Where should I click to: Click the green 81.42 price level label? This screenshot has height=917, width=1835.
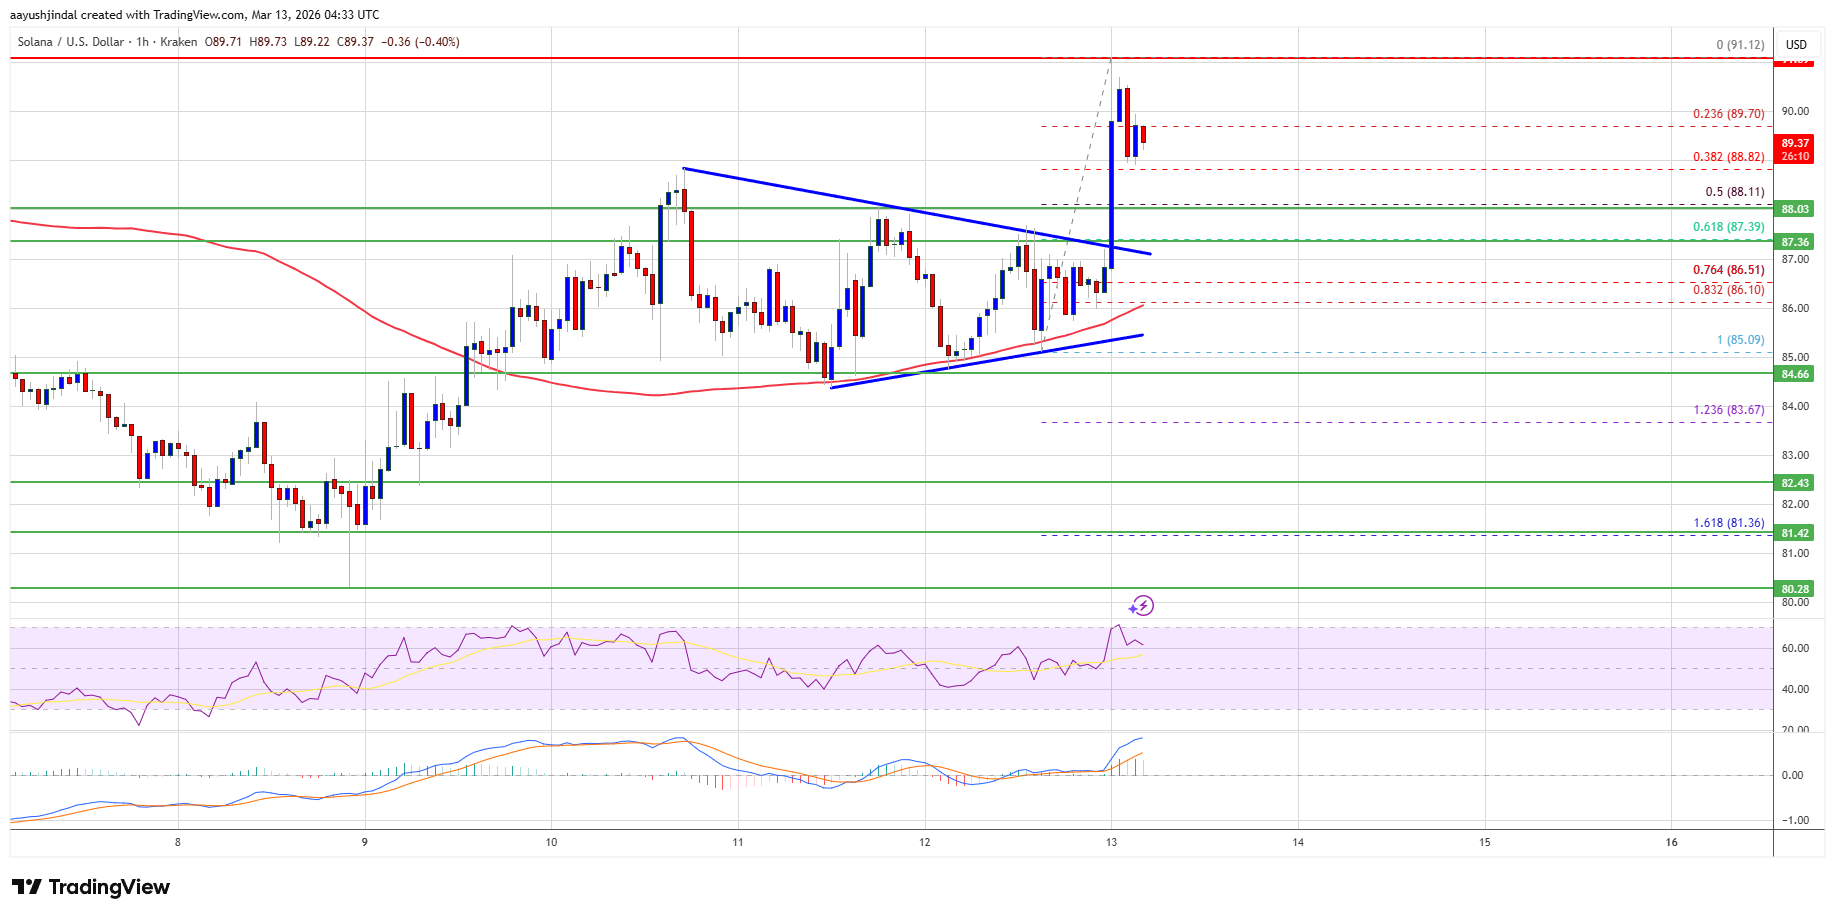pyautogui.click(x=1794, y=533)
